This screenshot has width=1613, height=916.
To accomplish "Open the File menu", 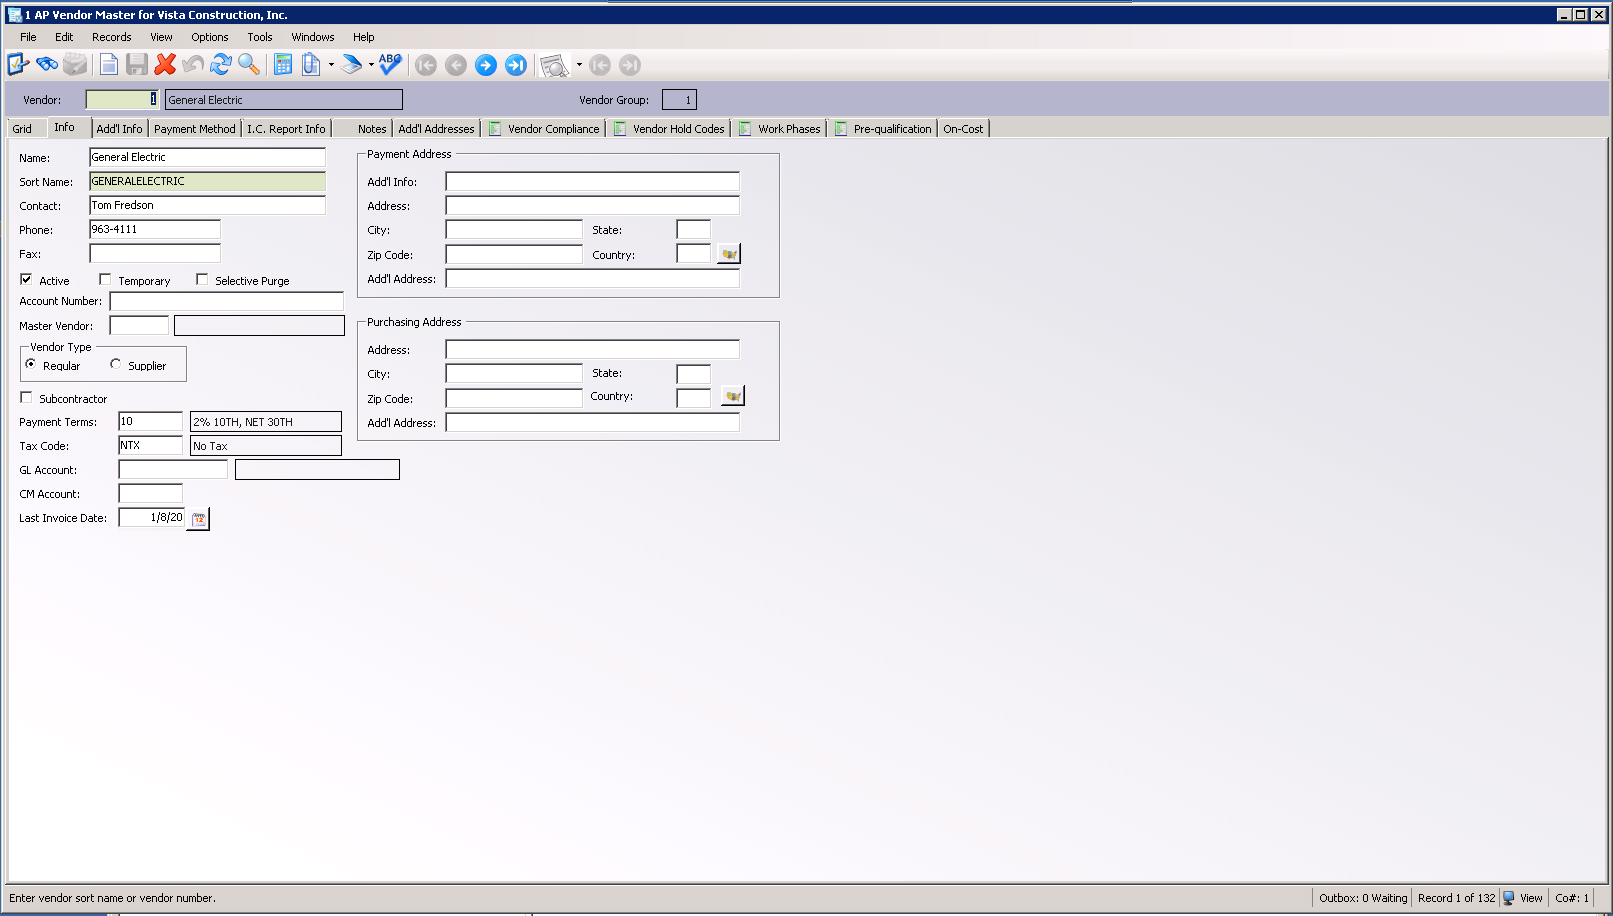I will click(x=28, y=37).
